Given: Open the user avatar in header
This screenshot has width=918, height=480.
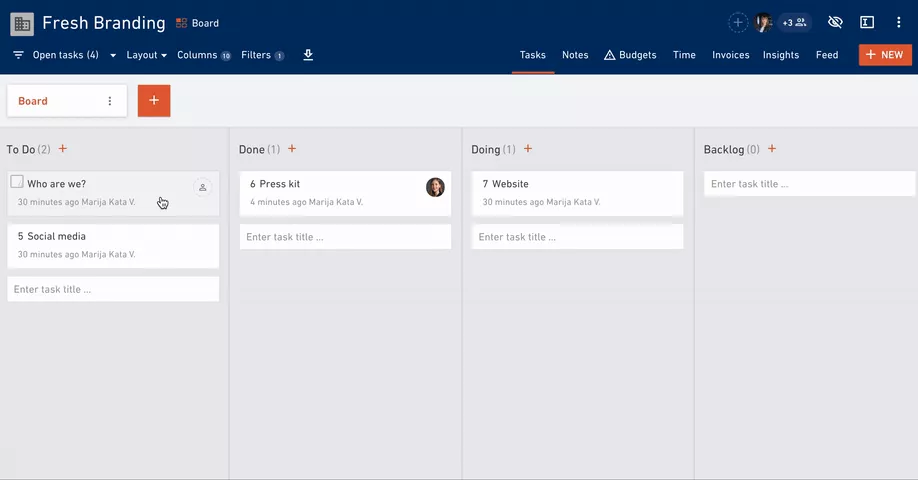Looking at the screenshot, I should pyautogui.click(x=763, y=23).
